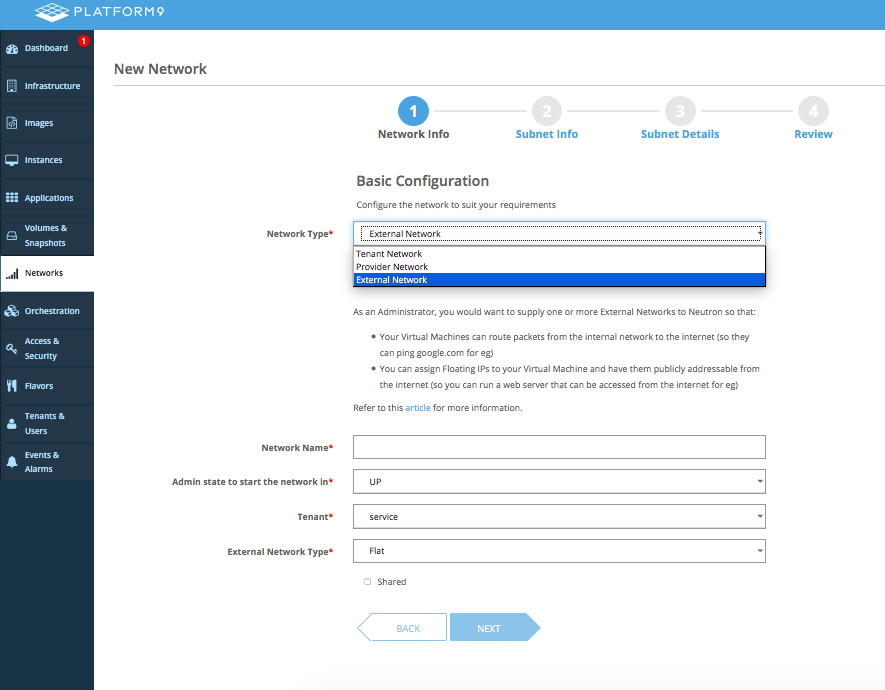885x690 pixels.
Task: Click the Instances monitor icon
Action: (x=12, y=160)
